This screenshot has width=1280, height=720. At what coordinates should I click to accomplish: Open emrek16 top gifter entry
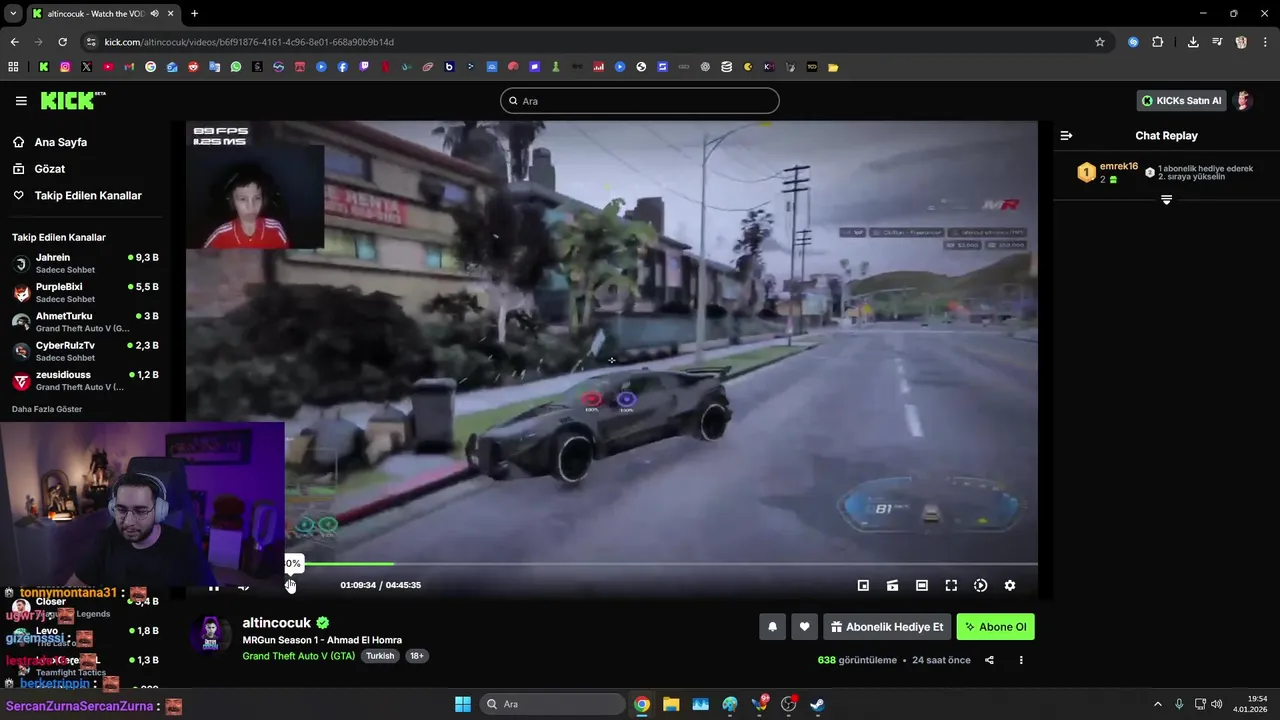pyautogui.click(x=1108, y=172)
